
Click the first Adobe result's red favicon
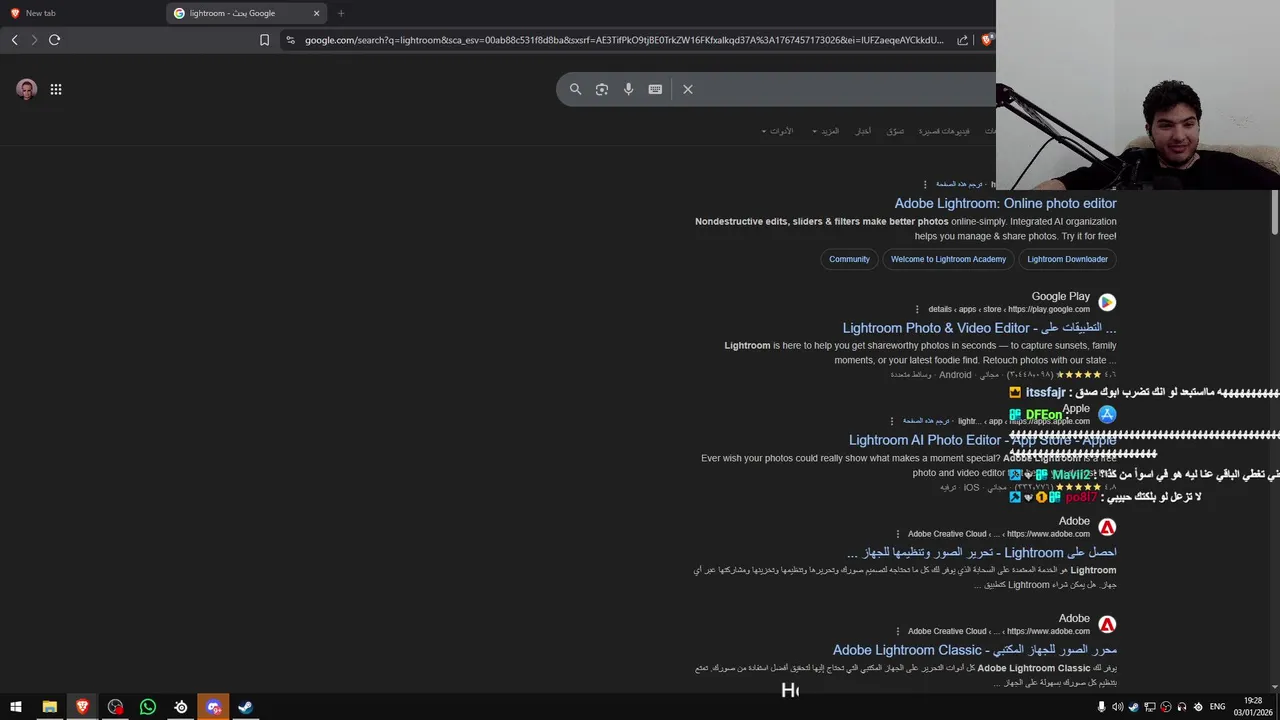coord(1107,527)
